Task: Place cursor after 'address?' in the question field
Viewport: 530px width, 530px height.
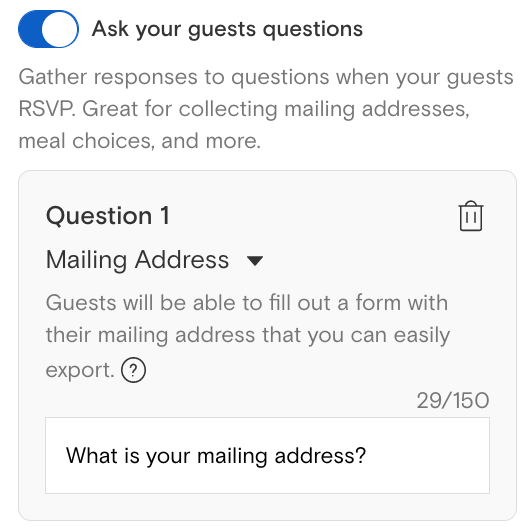Action: tap(367, 456)
